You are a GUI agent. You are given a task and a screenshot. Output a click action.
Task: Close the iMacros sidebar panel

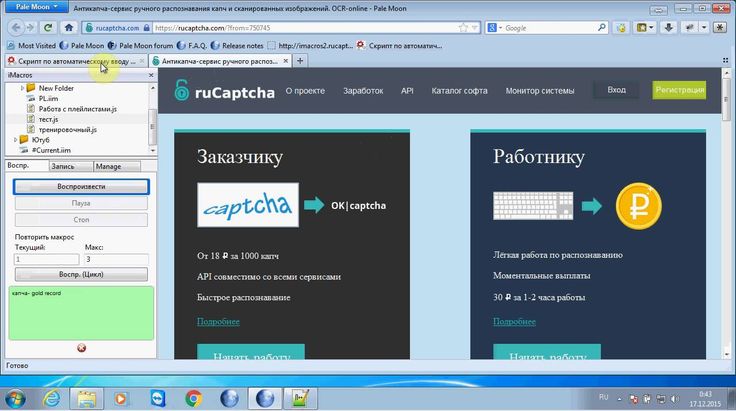pos(151,75)
